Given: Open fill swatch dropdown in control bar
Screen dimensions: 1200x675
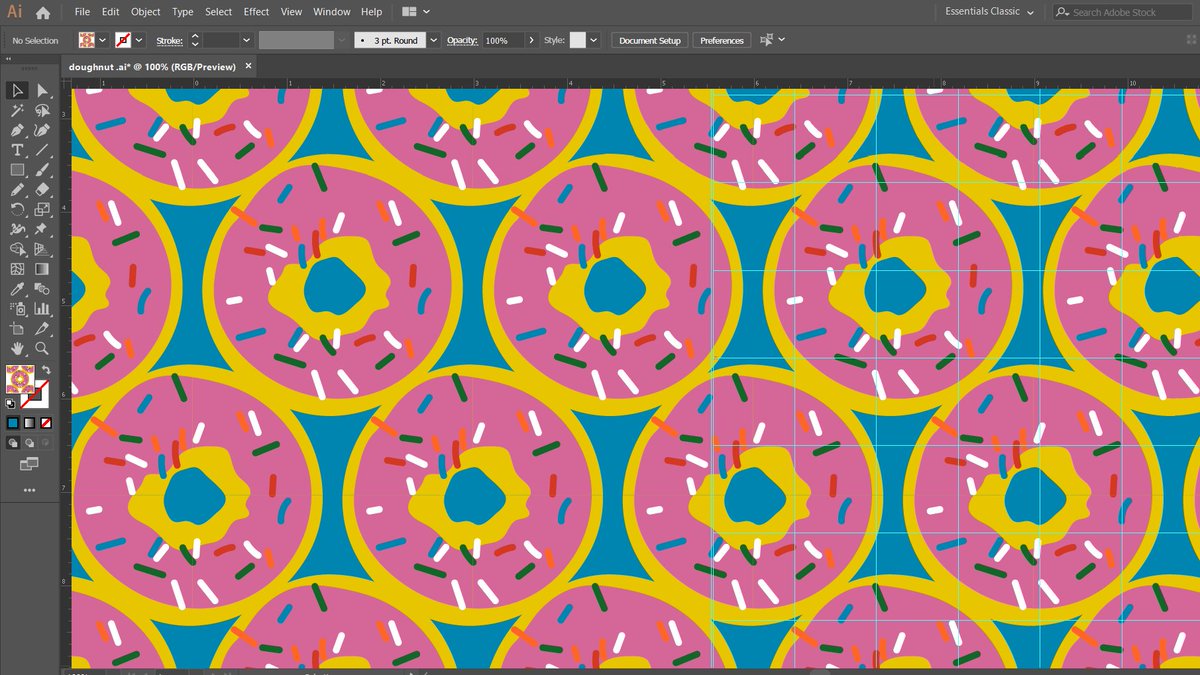Looking at the screenshot, I should (x=101, y=40).
